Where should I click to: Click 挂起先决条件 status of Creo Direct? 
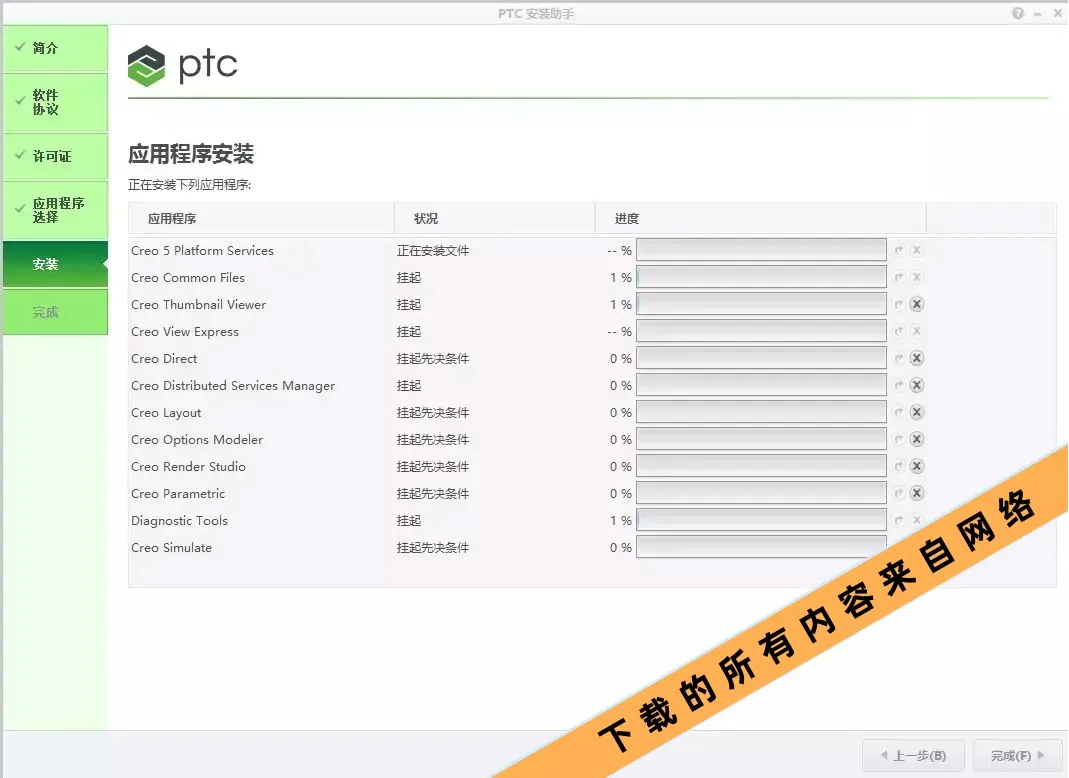[x=433, y=358]
